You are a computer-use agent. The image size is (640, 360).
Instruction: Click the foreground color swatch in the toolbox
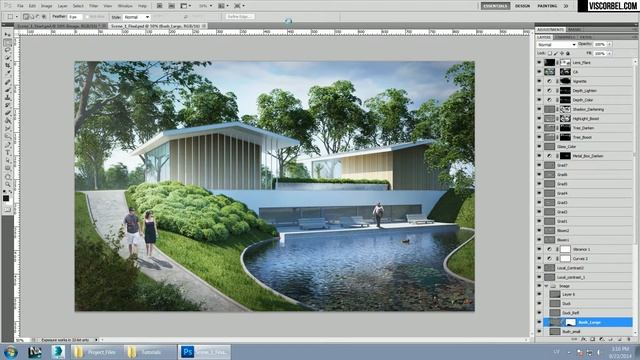point(6,198)
